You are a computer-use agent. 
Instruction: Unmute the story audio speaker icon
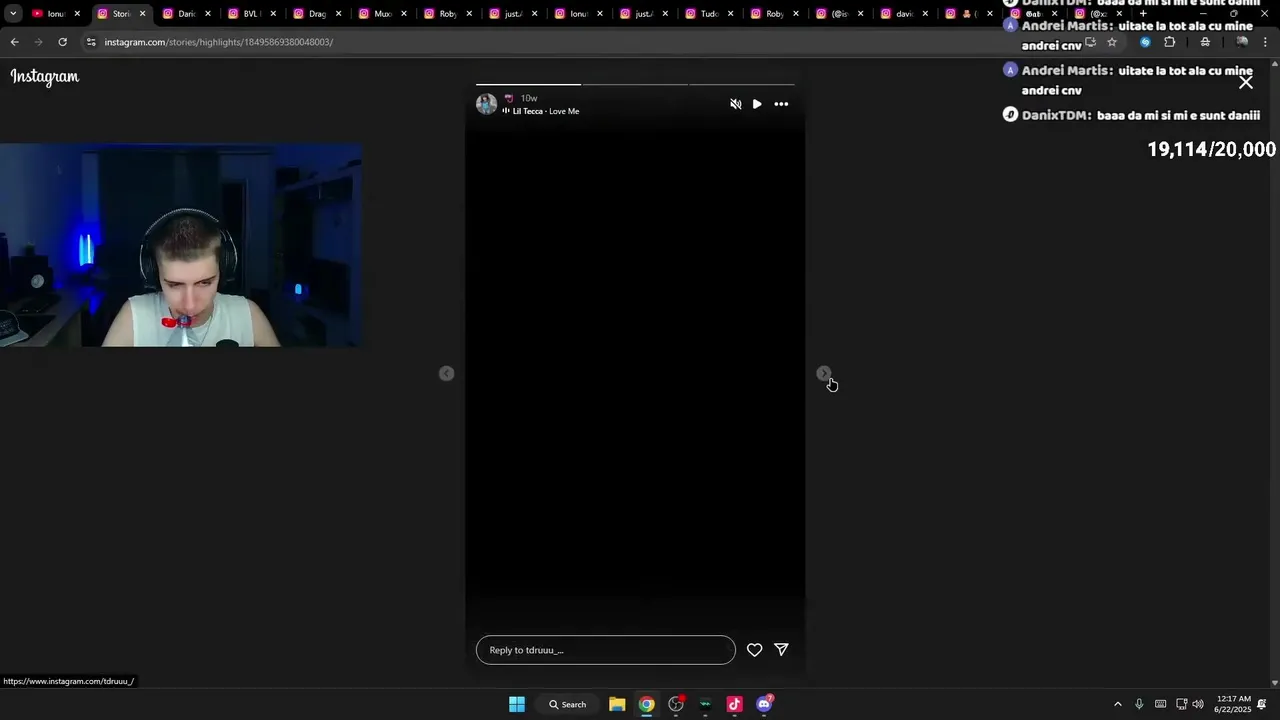pyautogui.click(x=736, y=104)
